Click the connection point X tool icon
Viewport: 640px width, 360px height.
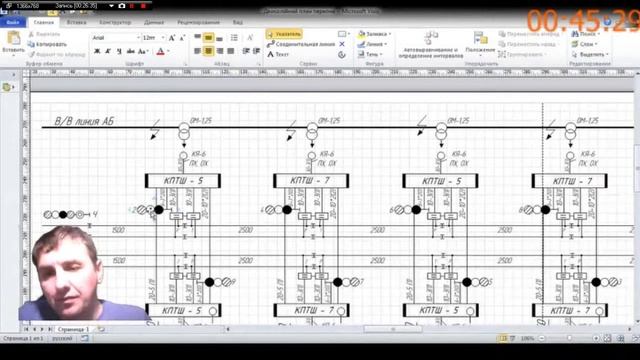(342, 44)
